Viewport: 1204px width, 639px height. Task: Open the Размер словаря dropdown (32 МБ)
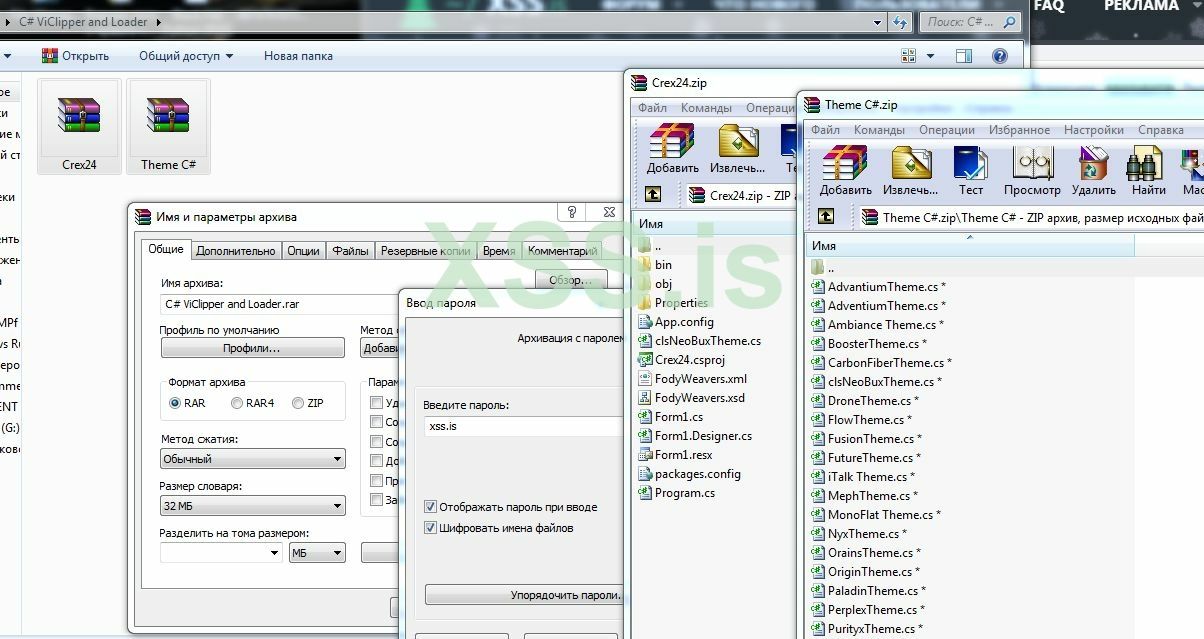click(252, 506)
